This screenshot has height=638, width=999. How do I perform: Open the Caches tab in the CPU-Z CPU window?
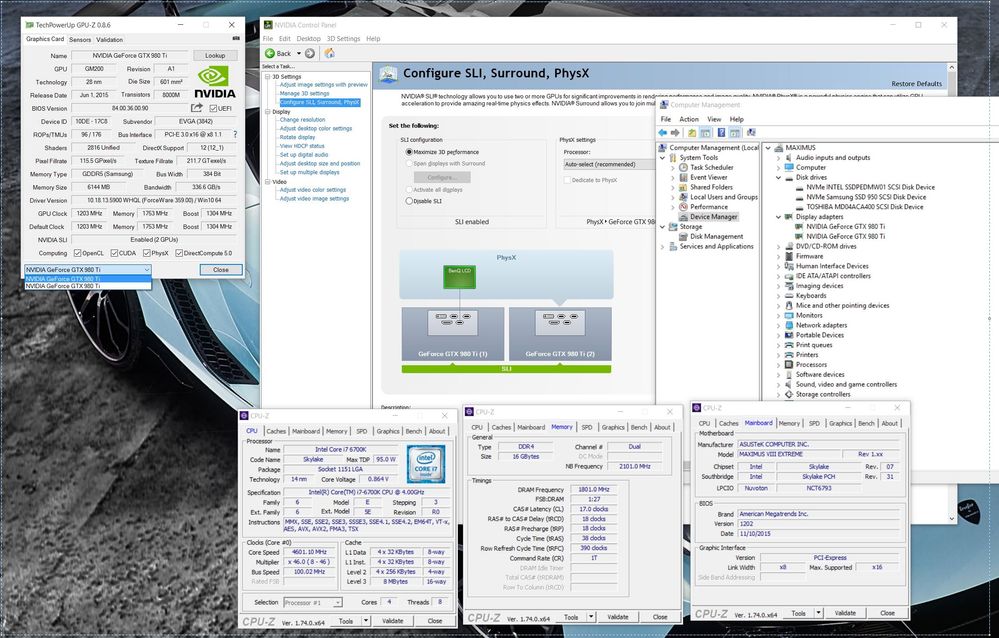pos(276,431)
